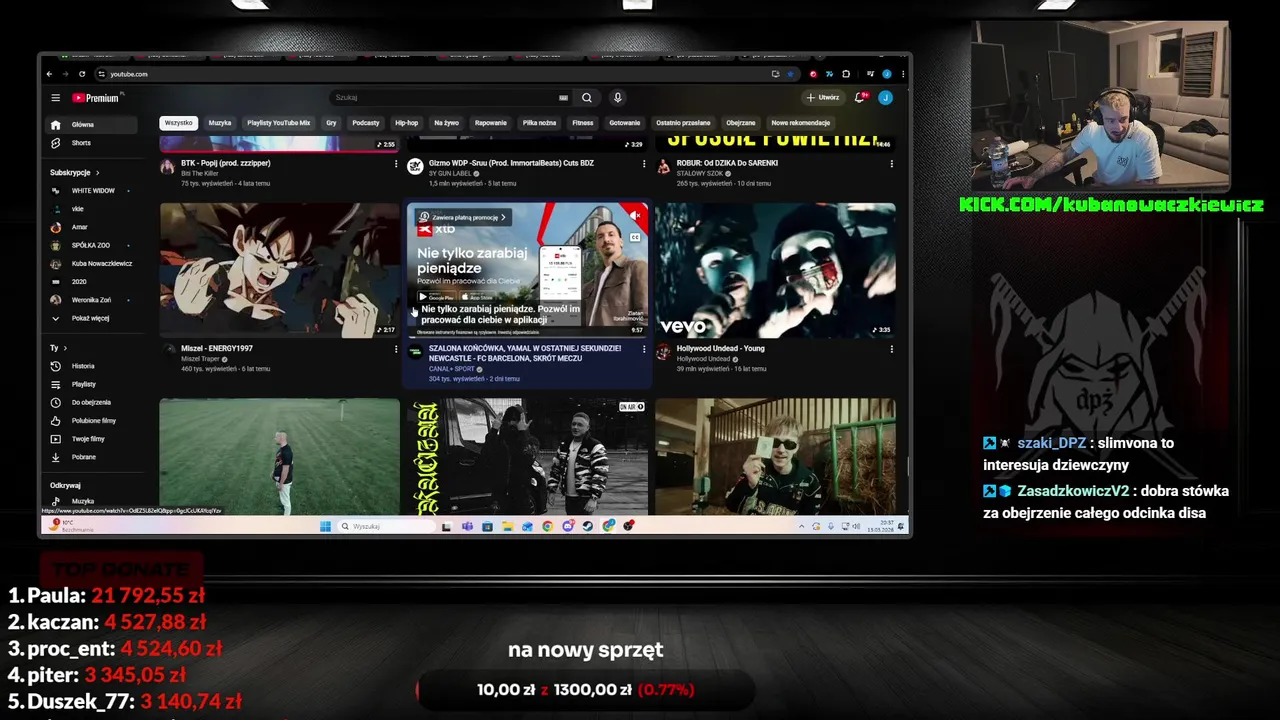The height and width of the screenshot is (720, 1280).
Task: Open the notifications bell
Action: pyautogui.click(x=860, y=98)
